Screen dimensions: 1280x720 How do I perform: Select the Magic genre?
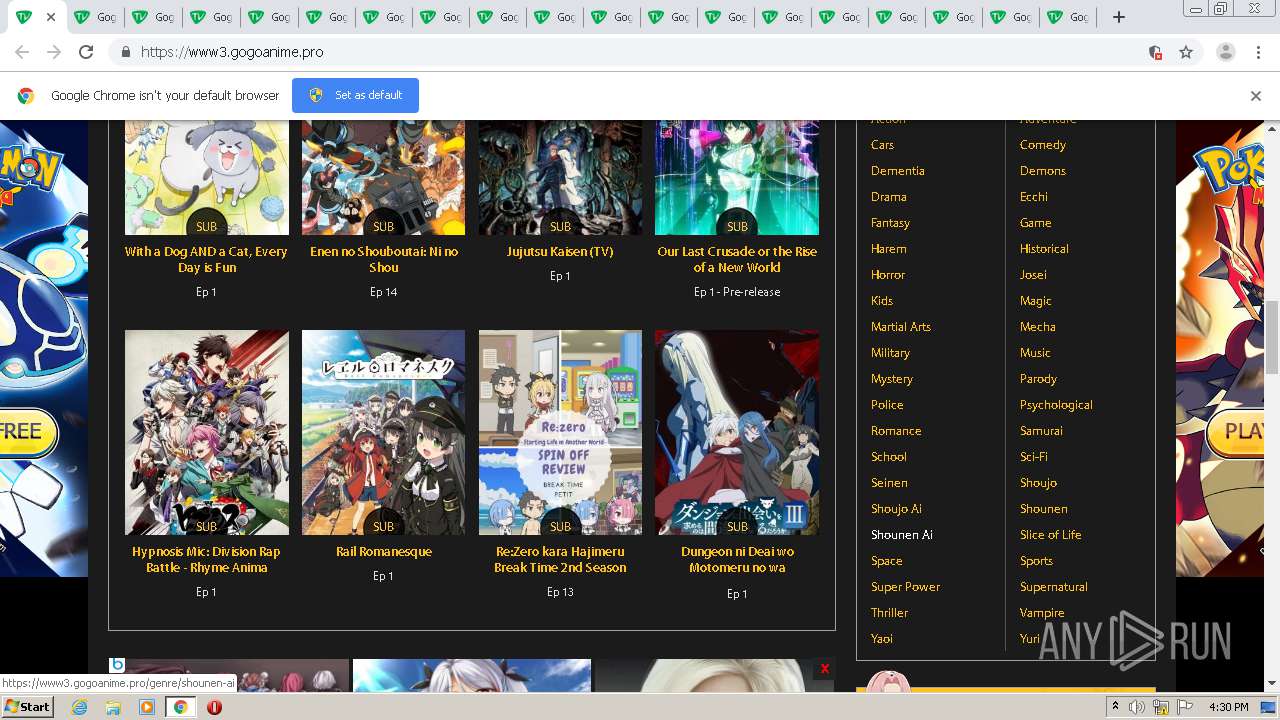tap(1036, 301)
